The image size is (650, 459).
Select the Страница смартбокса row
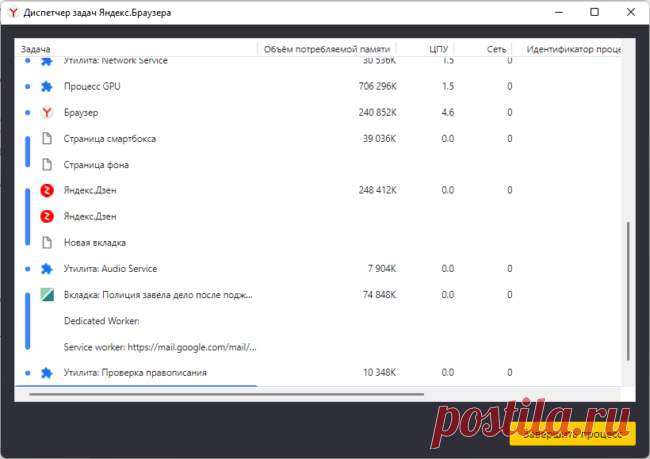pyautogui.click(x=318, y=138)
